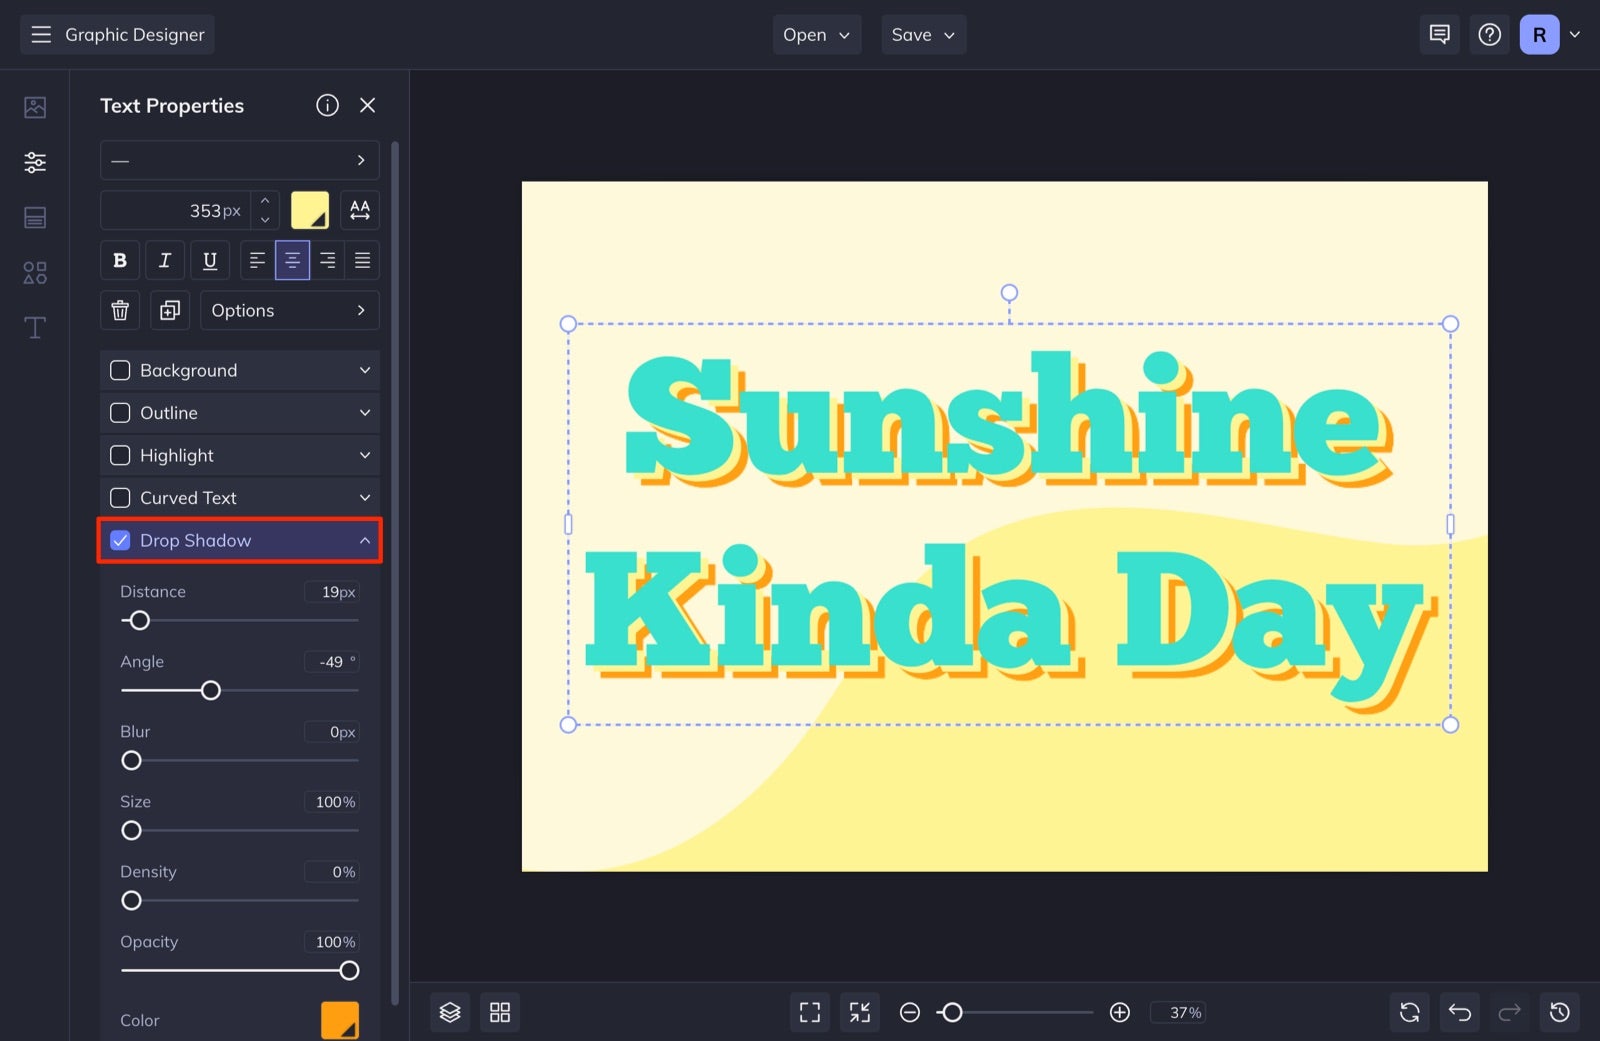Expand the Curved Text section
This screenshot has height=1041, width=1600.
tap(364, 497)
